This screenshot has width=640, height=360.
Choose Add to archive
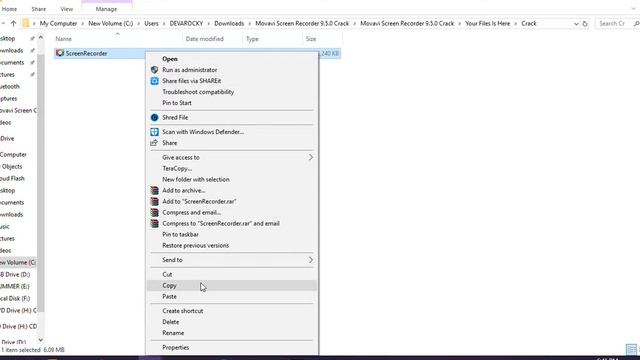click(x=232, y=191)
